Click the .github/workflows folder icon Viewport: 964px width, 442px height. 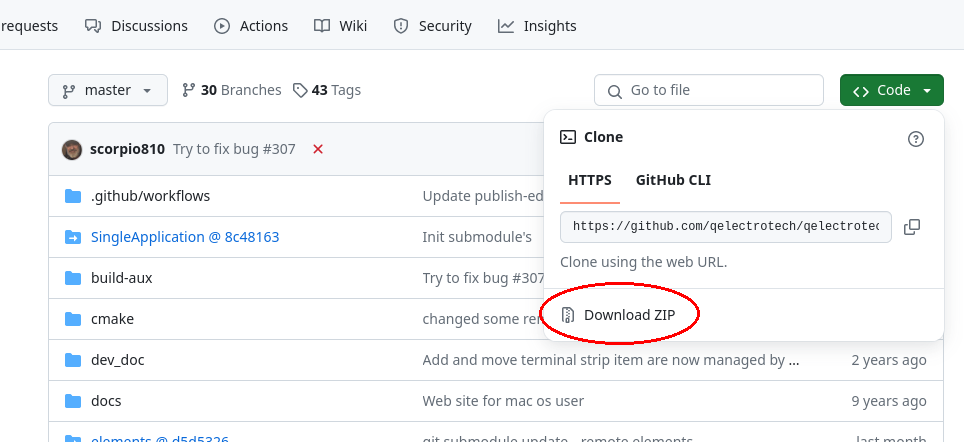point(72,196)
